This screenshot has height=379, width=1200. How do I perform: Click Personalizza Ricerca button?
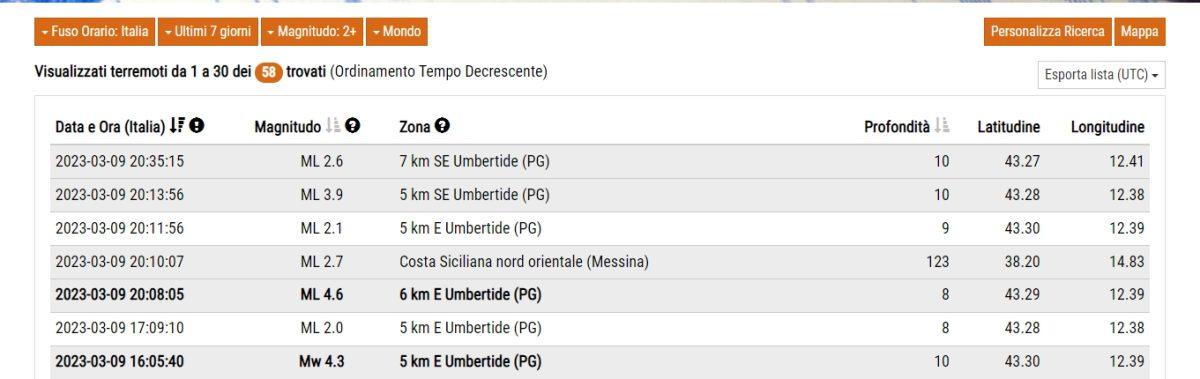tap(1047, 32)
